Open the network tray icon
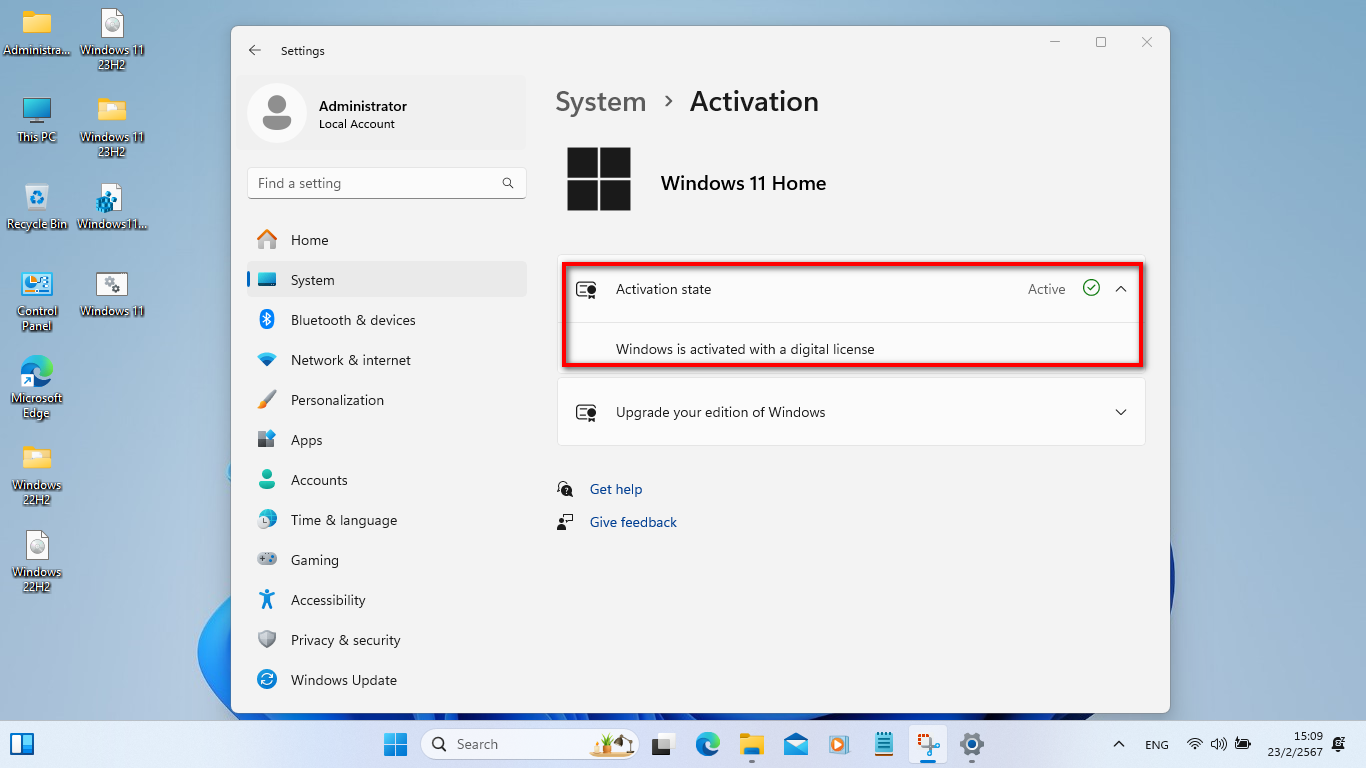This screenshot has height=768, width=1366. pos(1194,744)
